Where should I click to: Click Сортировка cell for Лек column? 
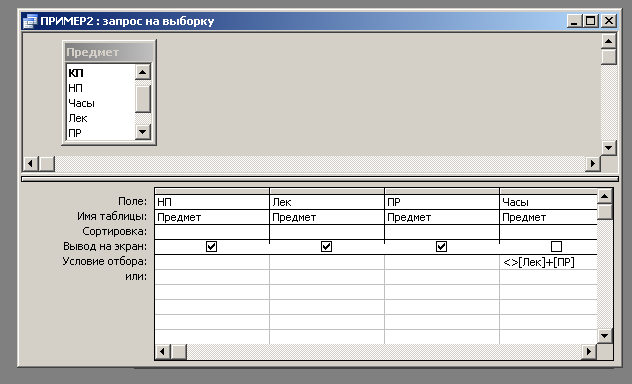click(327, 232)
